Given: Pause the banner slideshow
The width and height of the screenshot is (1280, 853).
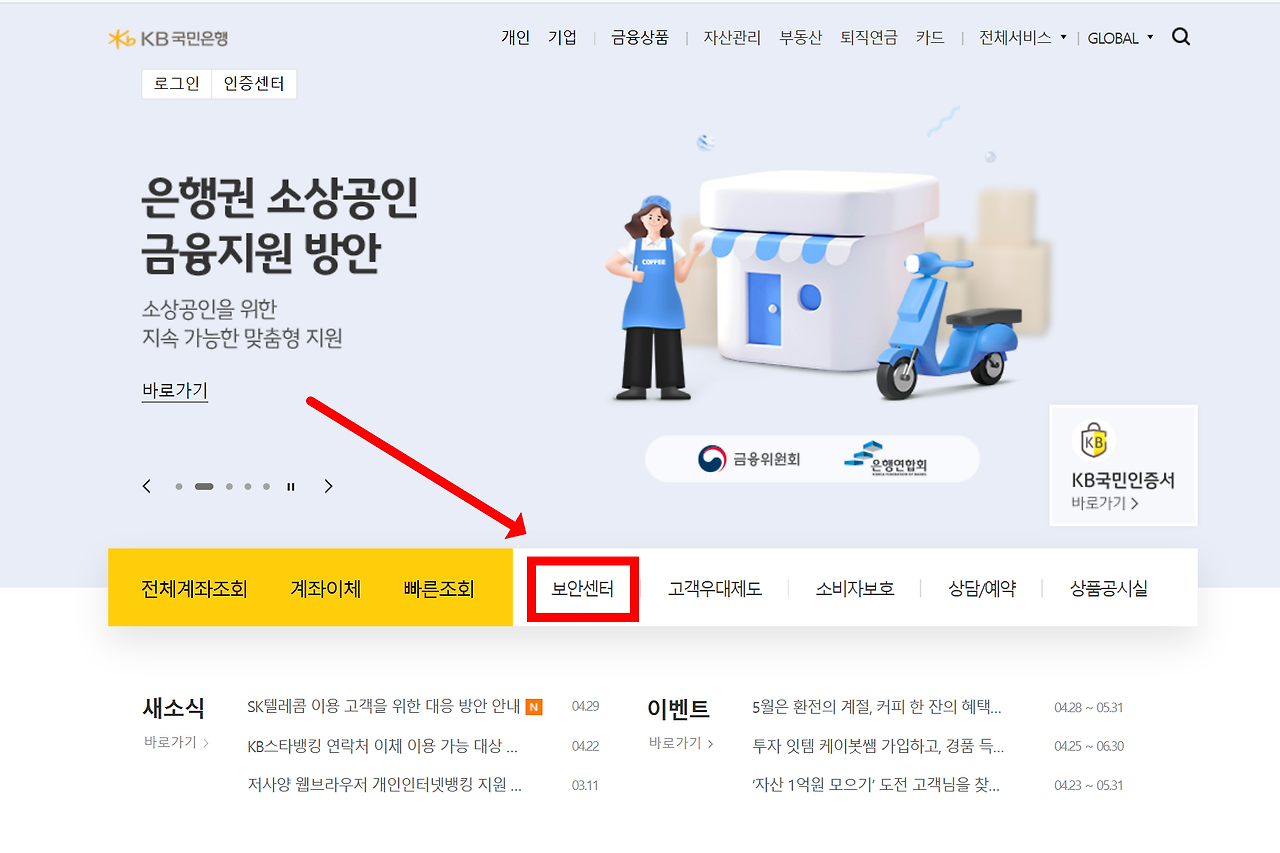Looking at the screenshot, I should pyautogui.click(x=290, y=486).
